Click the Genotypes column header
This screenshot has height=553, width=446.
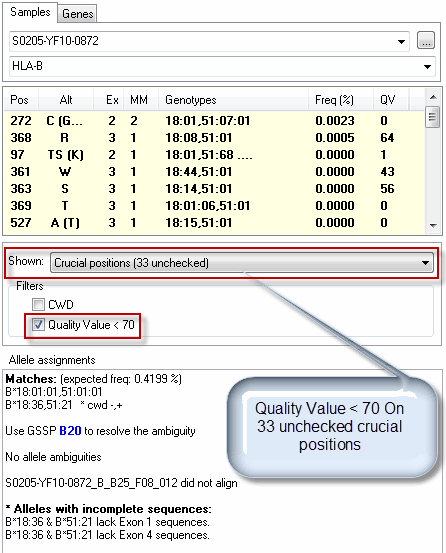coord(190,100)
